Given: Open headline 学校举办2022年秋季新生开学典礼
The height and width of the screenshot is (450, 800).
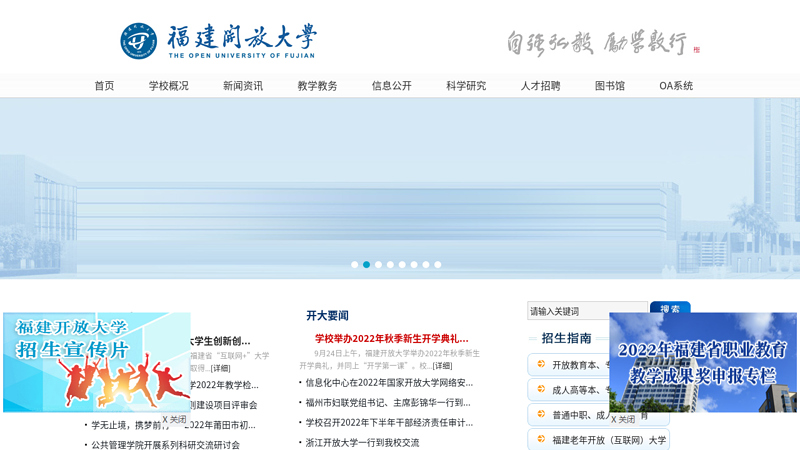Looking at the screenshot, I should tap(391, 339).
